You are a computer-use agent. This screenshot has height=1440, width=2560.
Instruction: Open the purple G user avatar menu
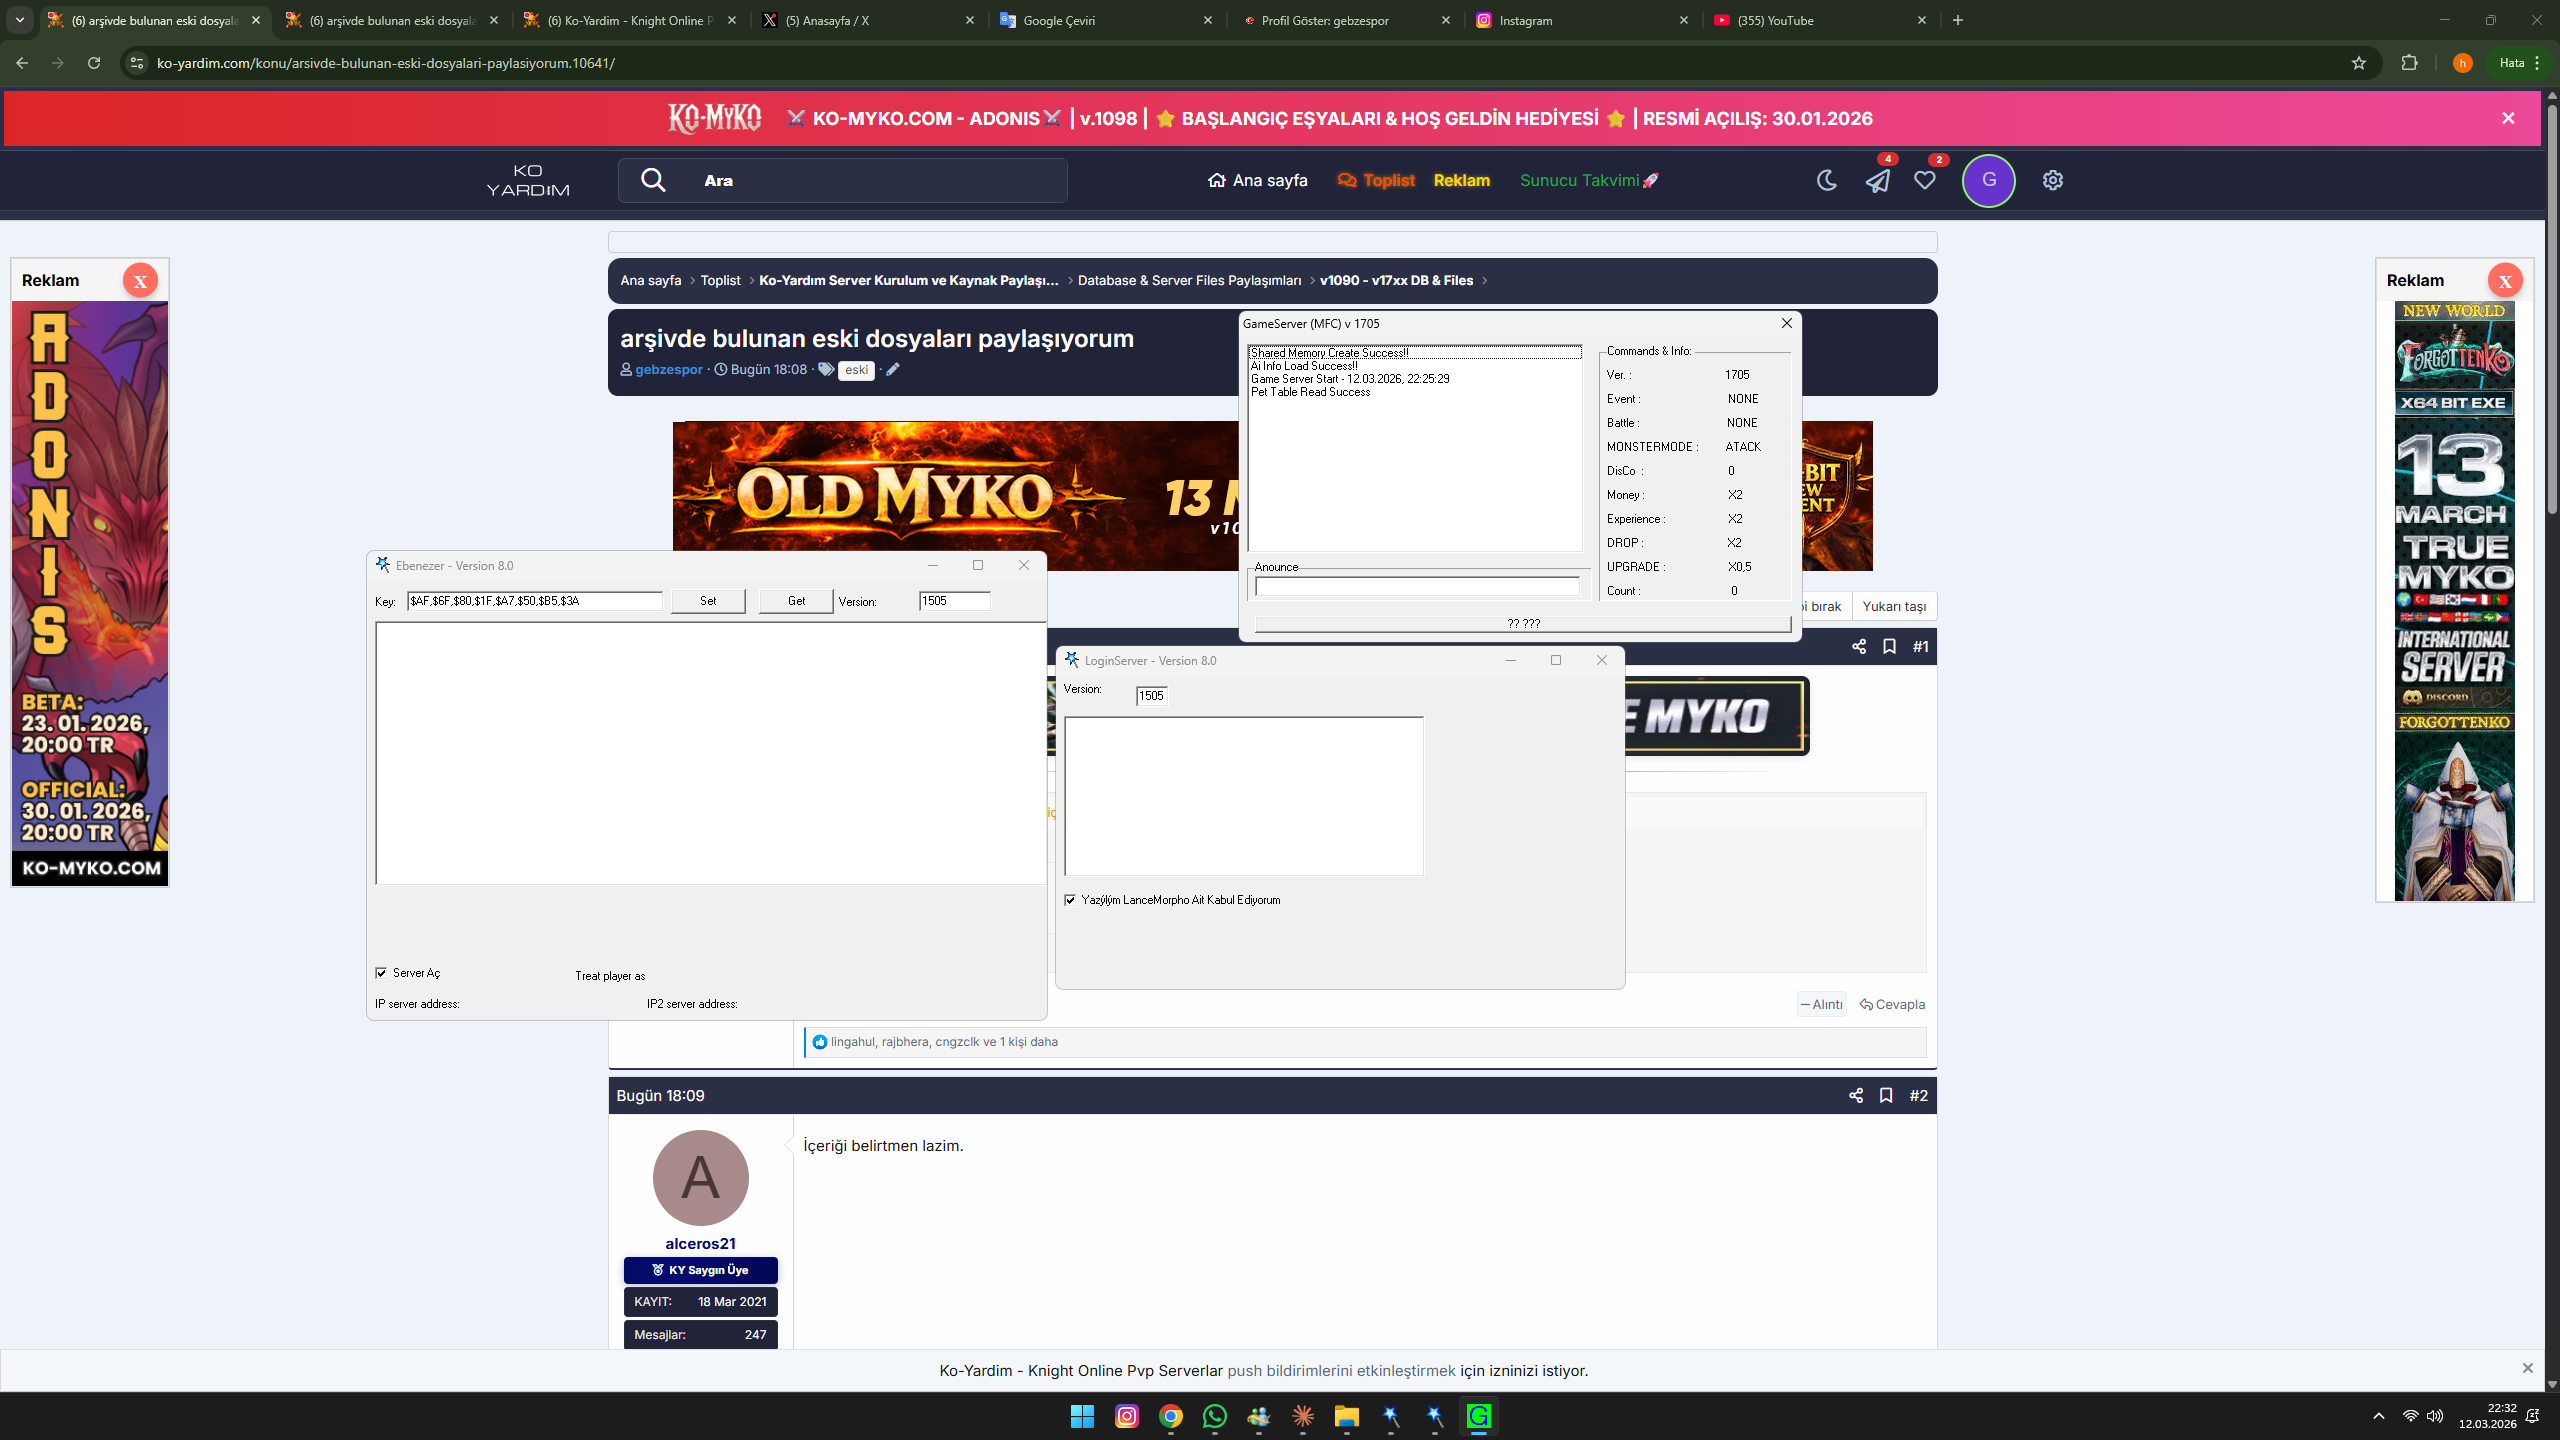[1989, 180]
